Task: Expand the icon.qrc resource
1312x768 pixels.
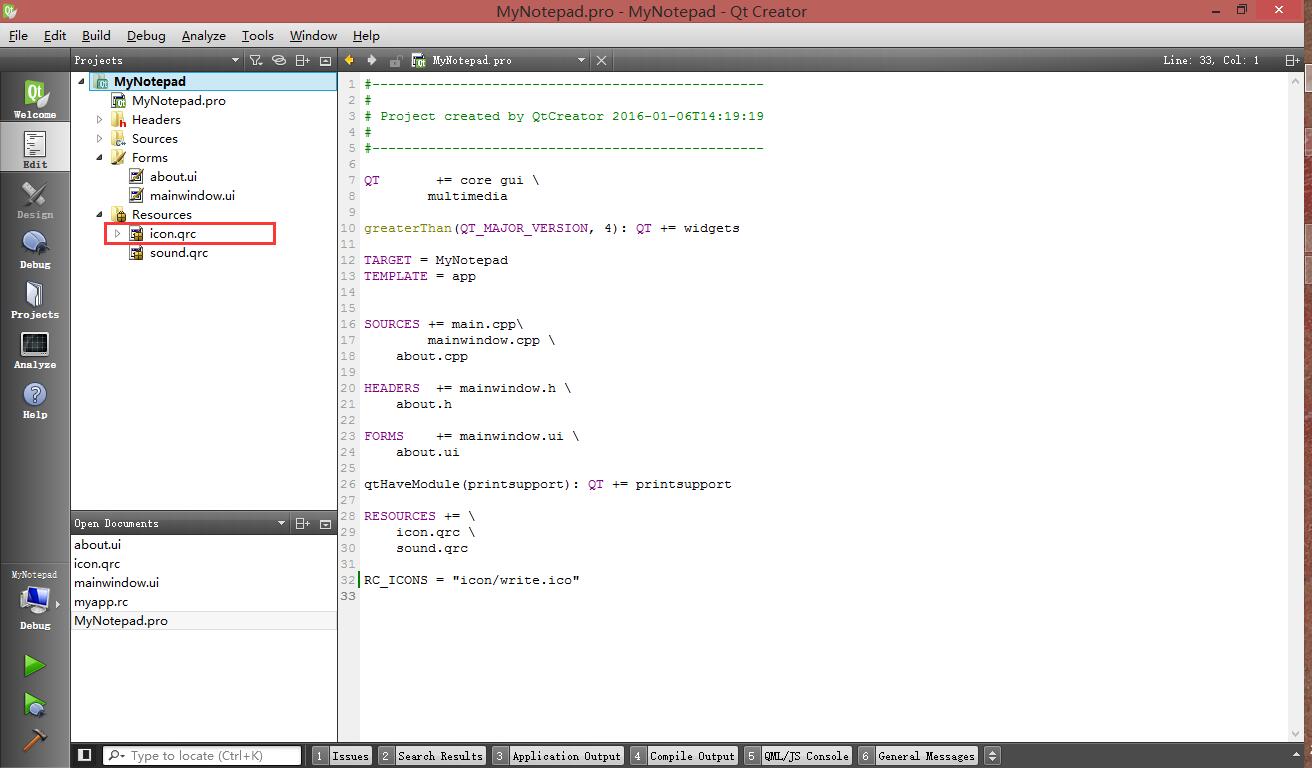Action: pos(117,234)
